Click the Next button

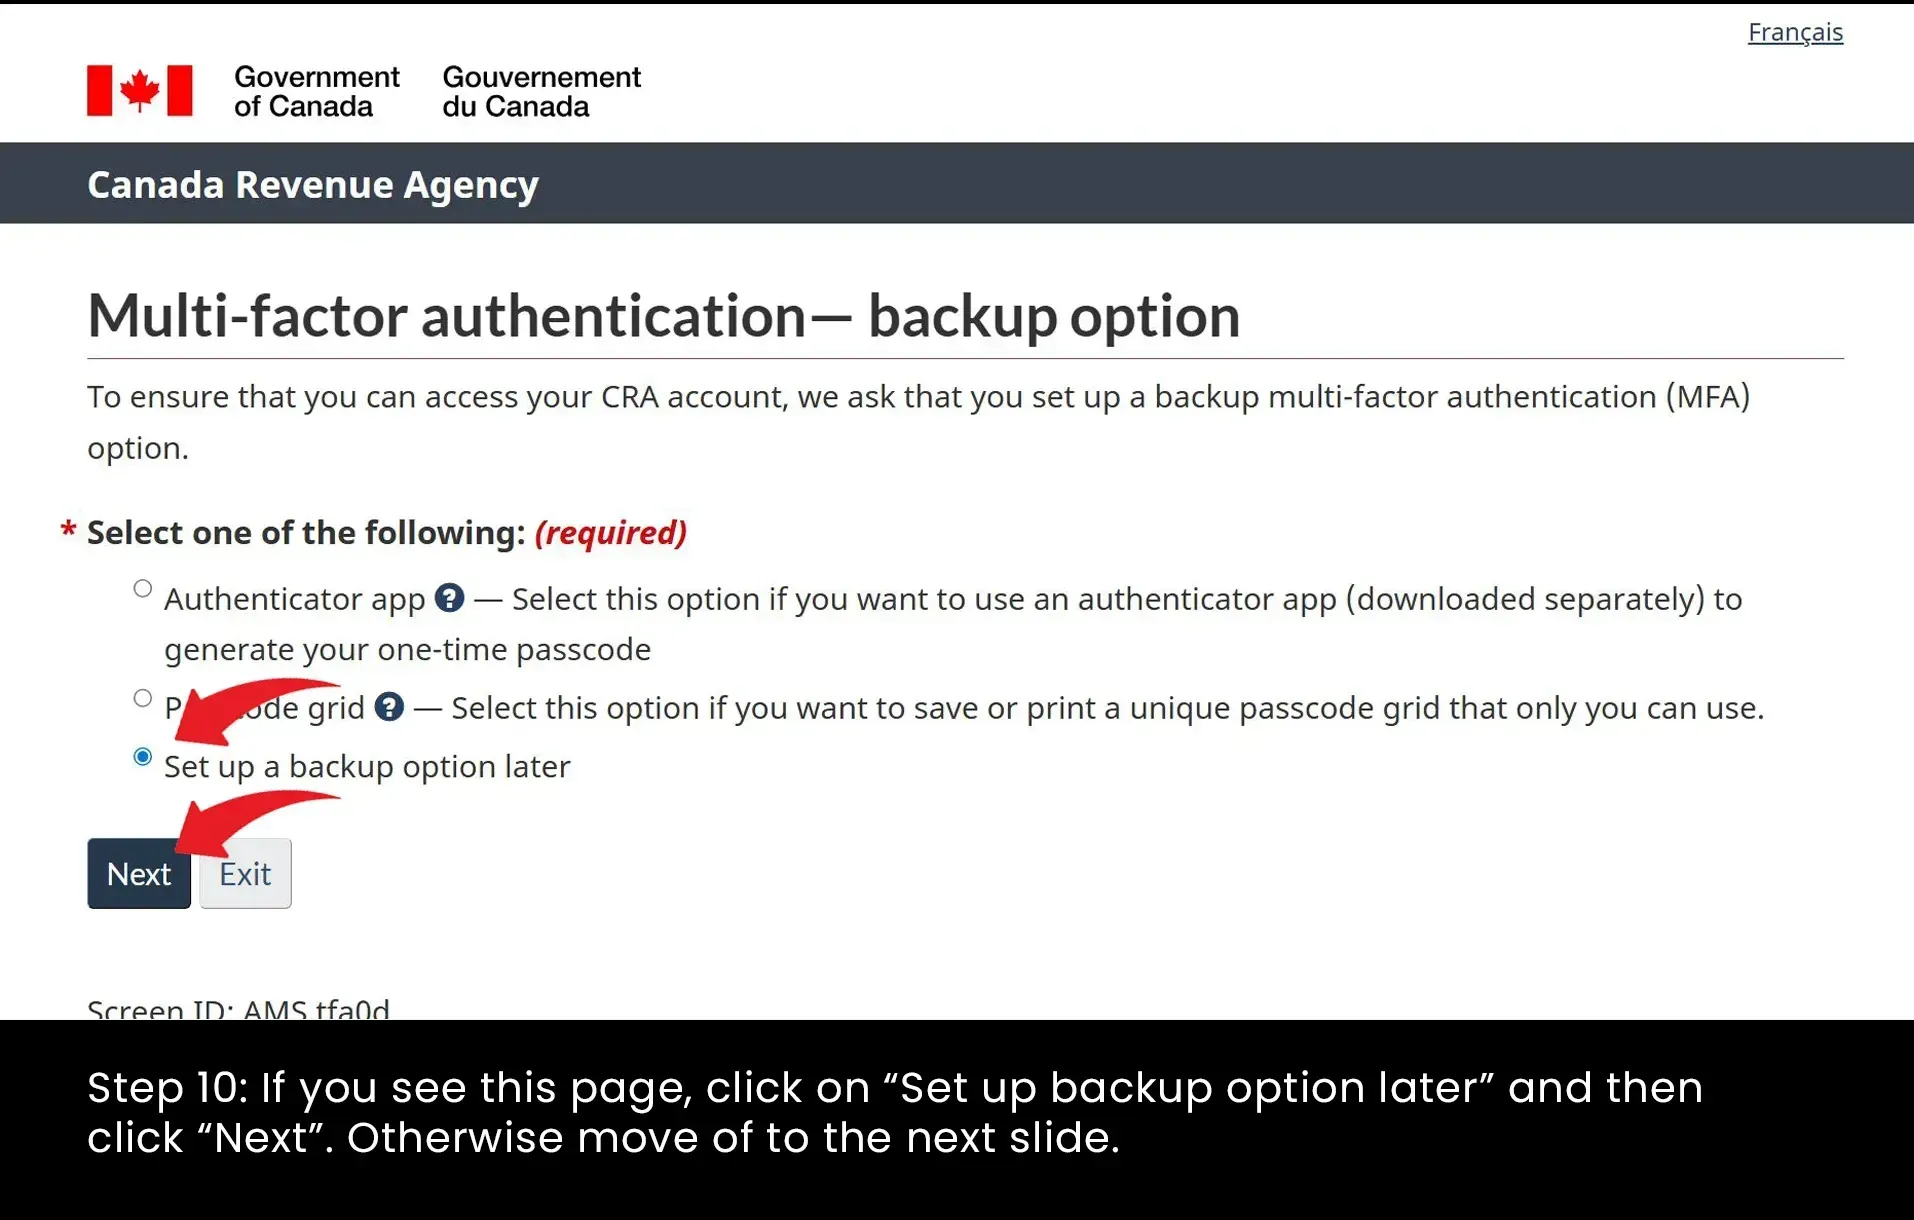pos(139,873)
